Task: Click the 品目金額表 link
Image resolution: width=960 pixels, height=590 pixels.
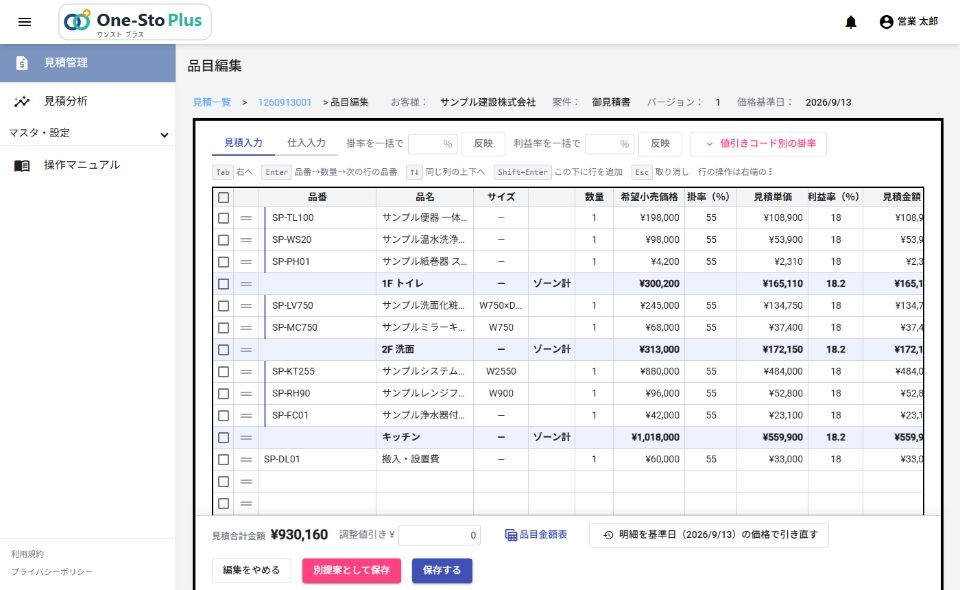Action: tap(536, 535)
